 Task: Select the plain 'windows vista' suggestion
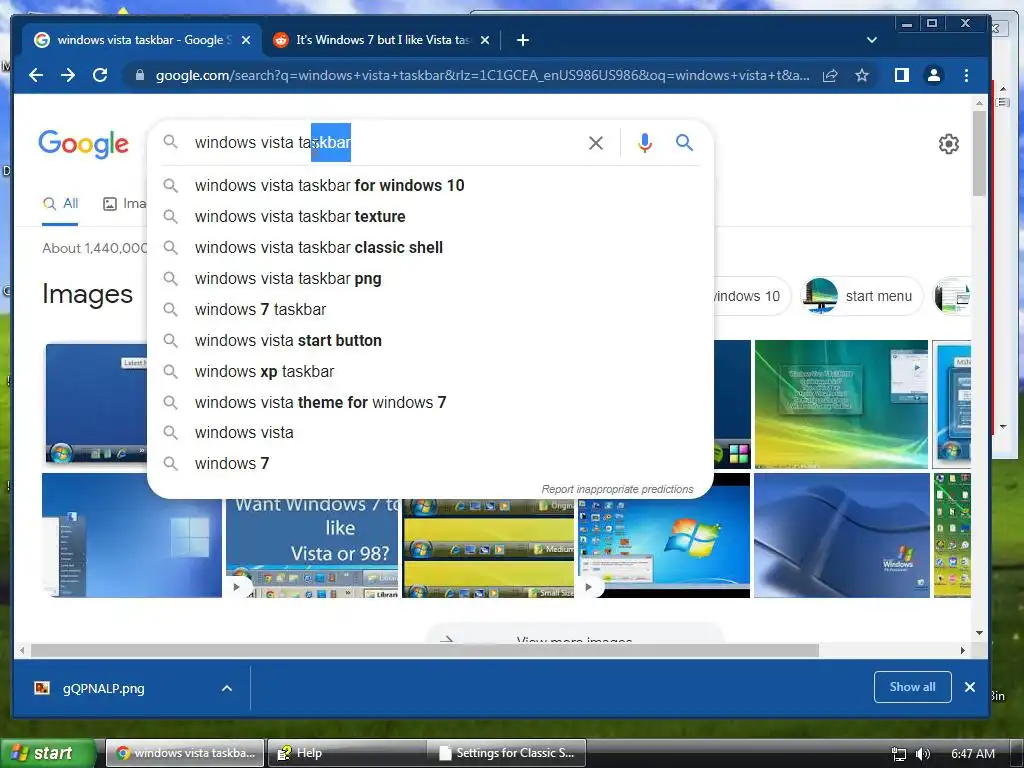click(430, 432)
